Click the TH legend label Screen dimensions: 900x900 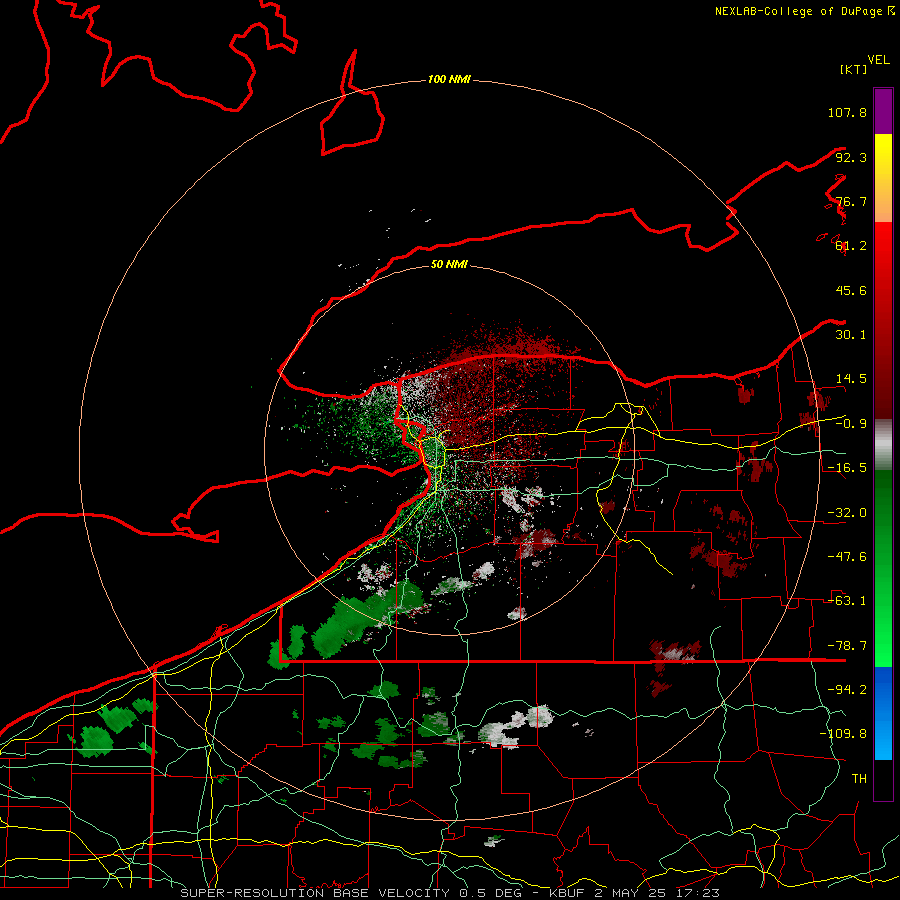pos(859,779)
